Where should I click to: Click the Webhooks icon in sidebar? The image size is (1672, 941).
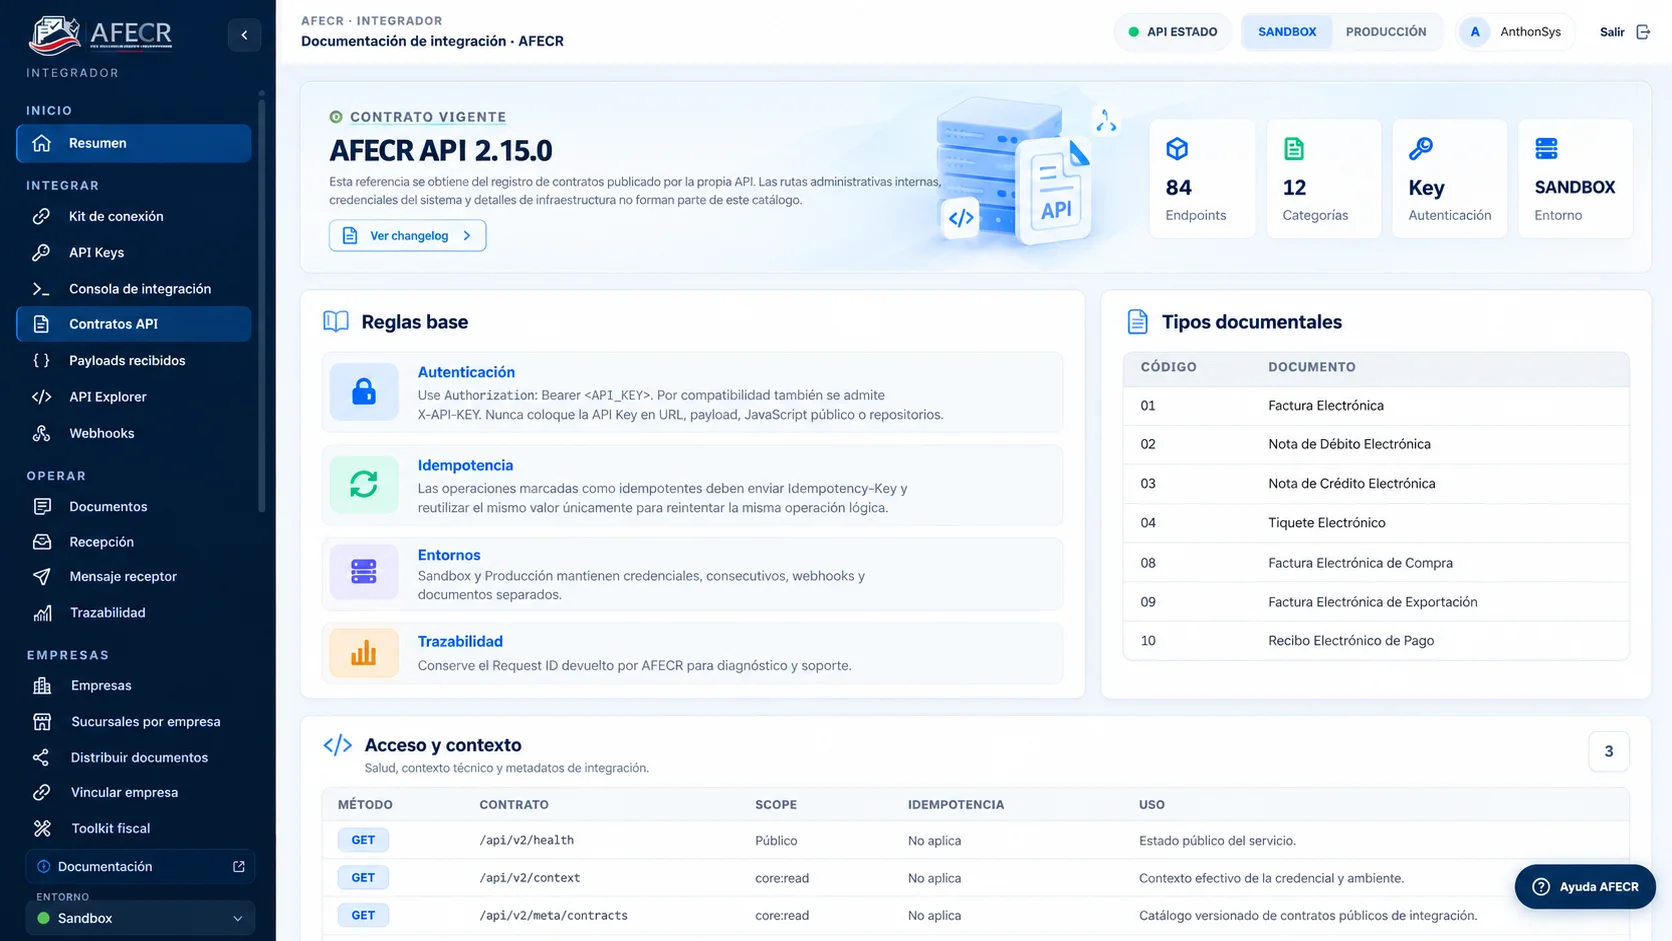(x=41, y=433)
